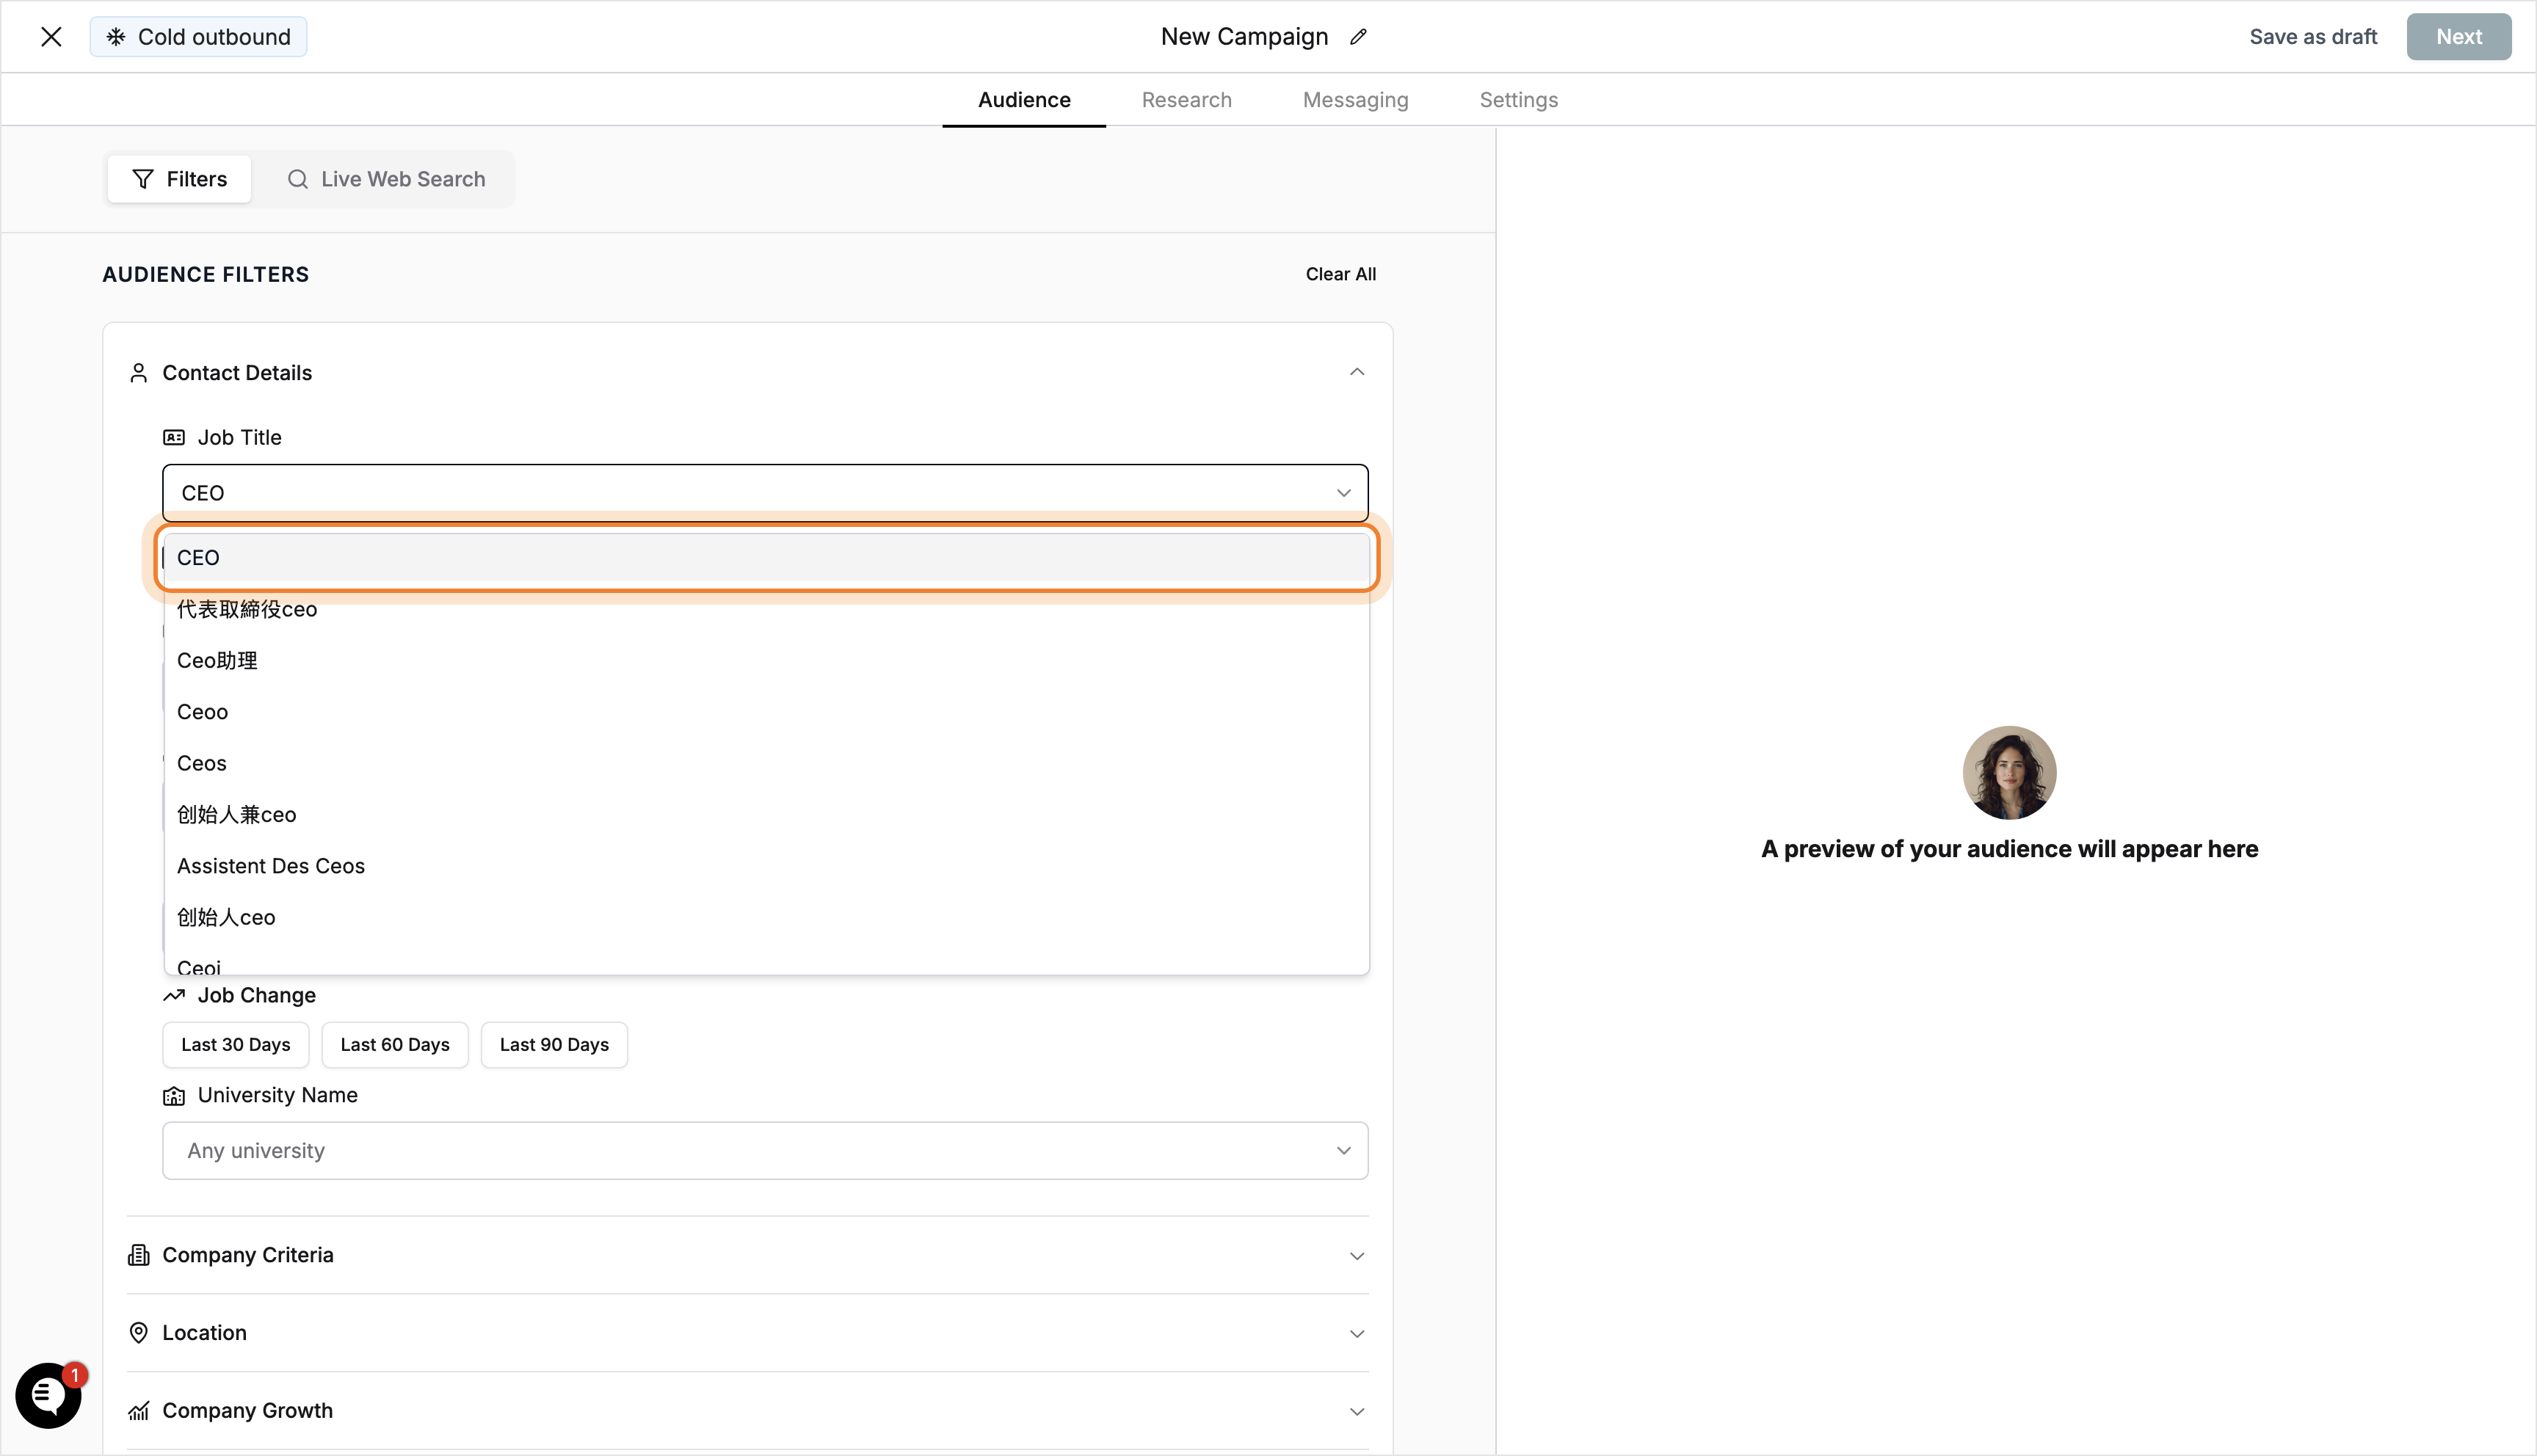Select the Last 60 Days job change filter
The image size is (2537, 1456).
tap(394, 1044)
